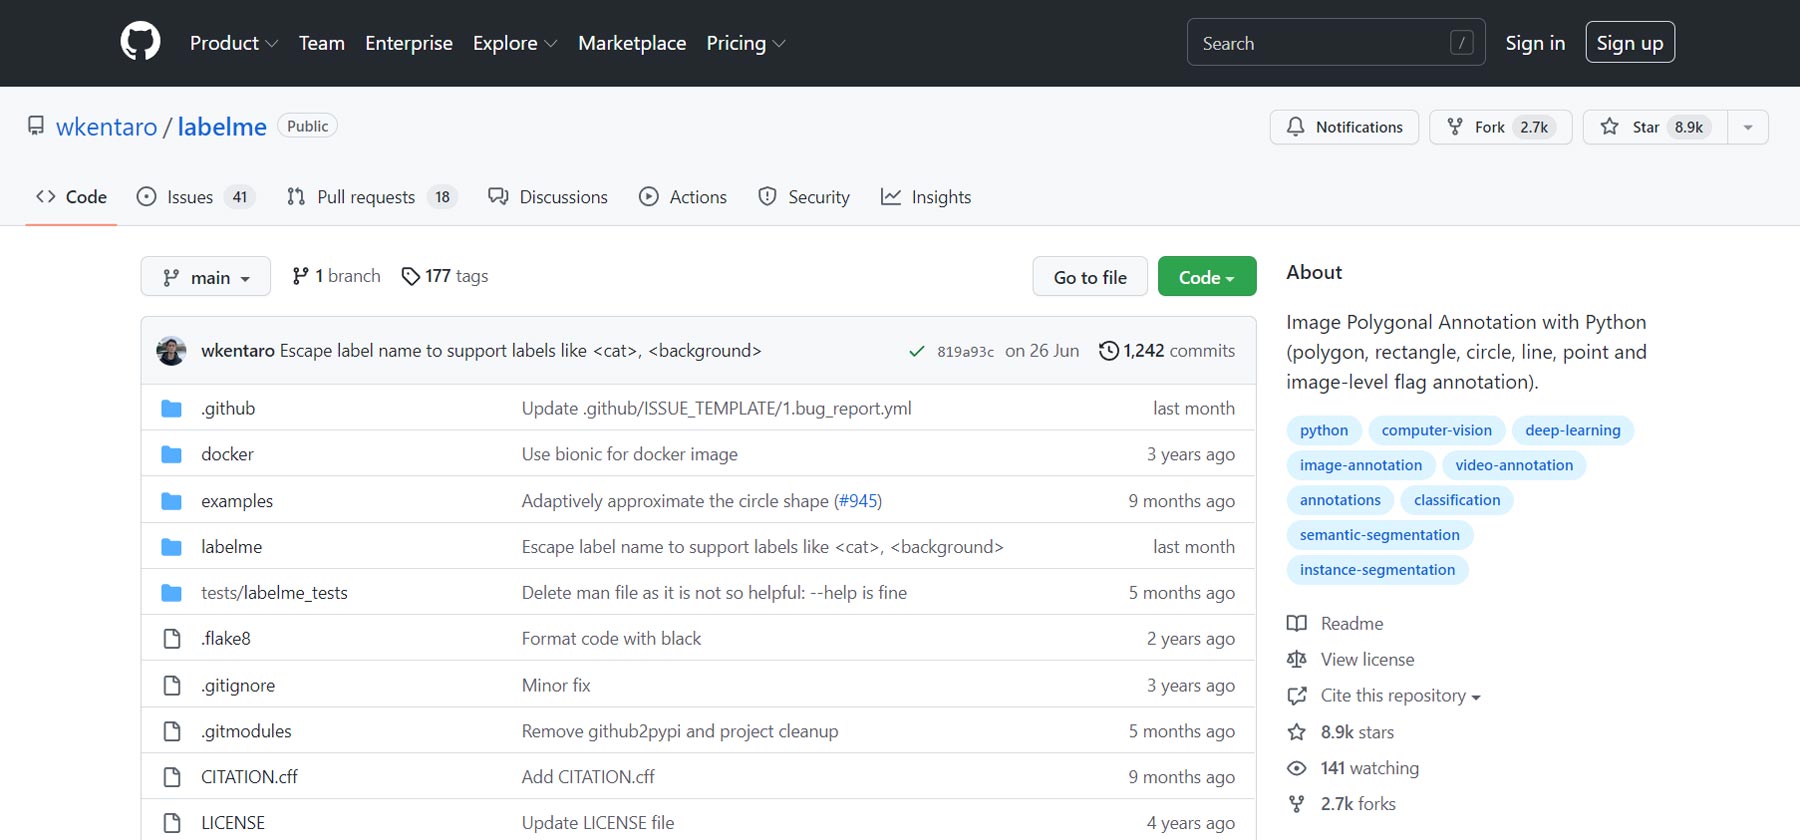
Task: Switch to the Pull requests tab
Action: (x=372, y=197)
